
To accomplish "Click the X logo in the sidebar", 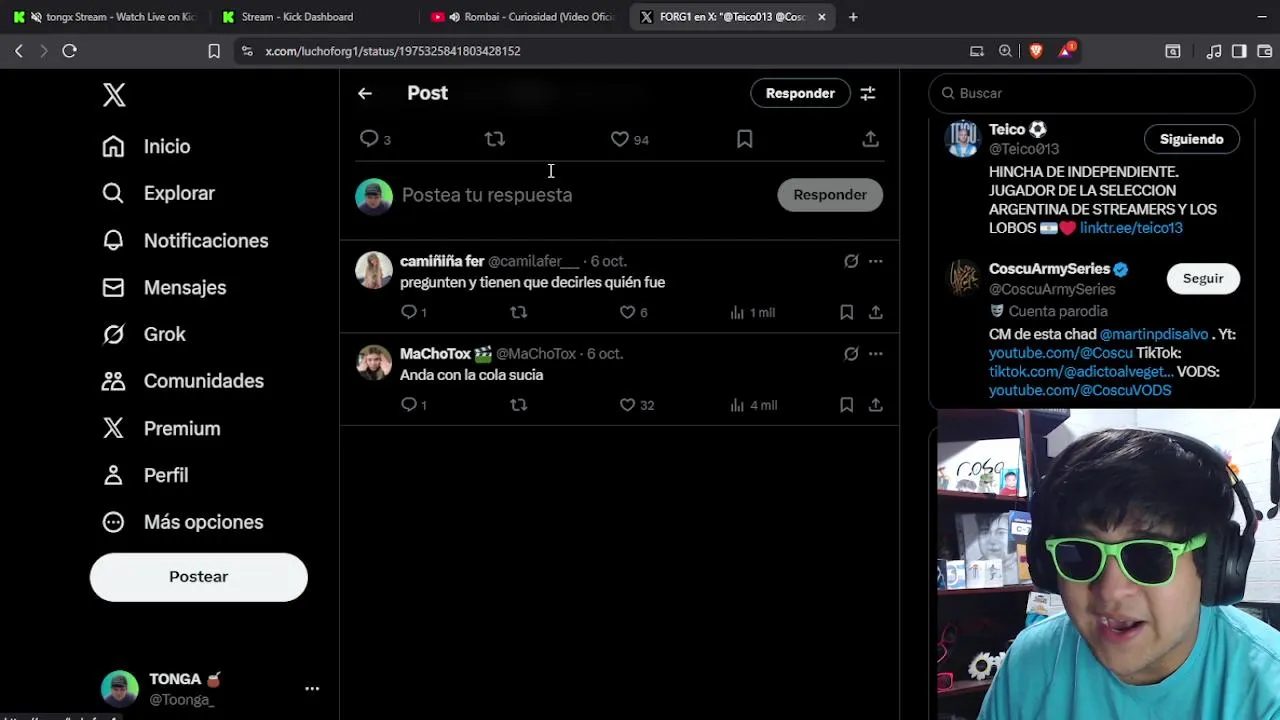I will [x=114, y=95].
